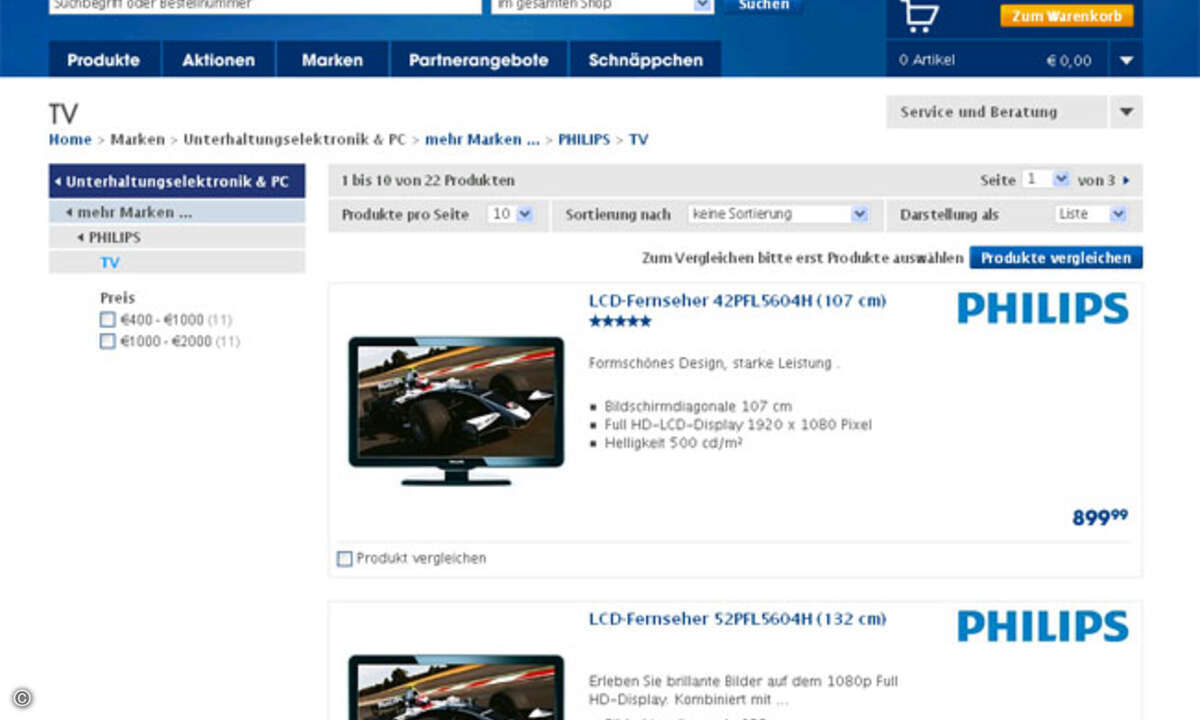
Task: Click the 899,99 price of the 42PFL5604H
Action: click(x=1100, y=517)
